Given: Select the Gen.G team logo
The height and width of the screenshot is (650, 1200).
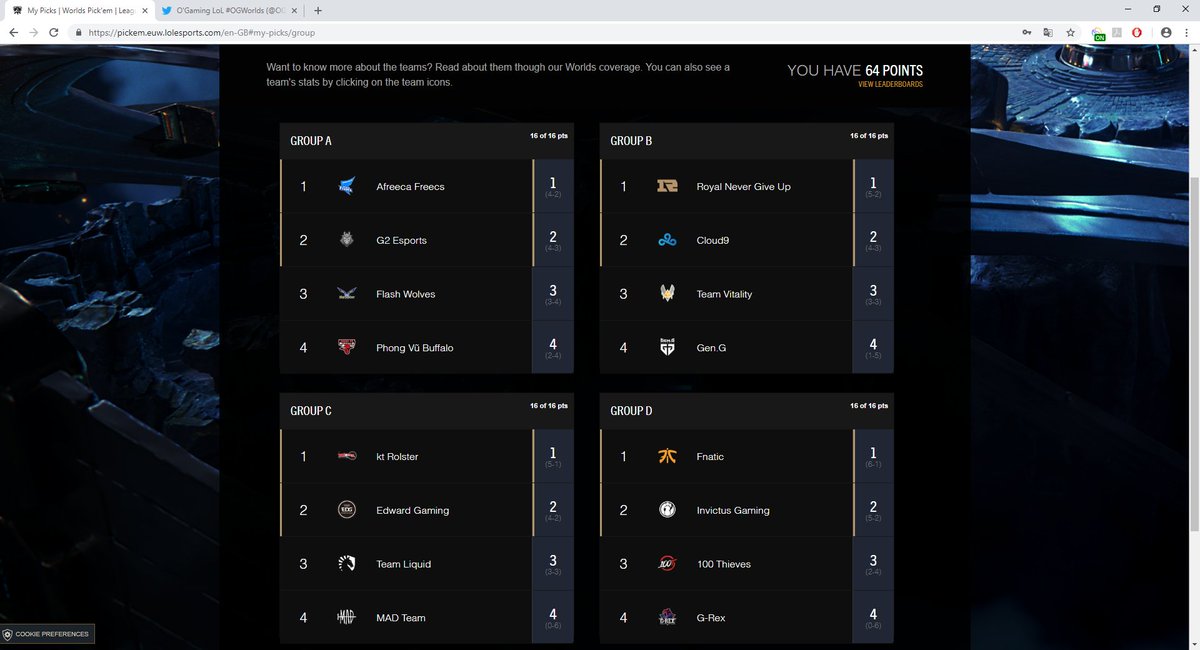Looking at the screenshot, I should pyautogui.click(x=667, y=348).
